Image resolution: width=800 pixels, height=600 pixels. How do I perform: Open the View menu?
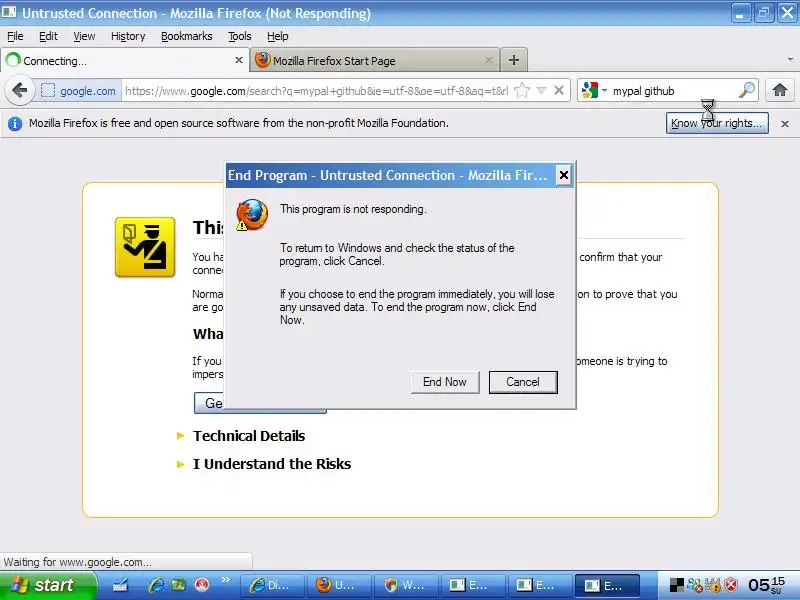84,36
